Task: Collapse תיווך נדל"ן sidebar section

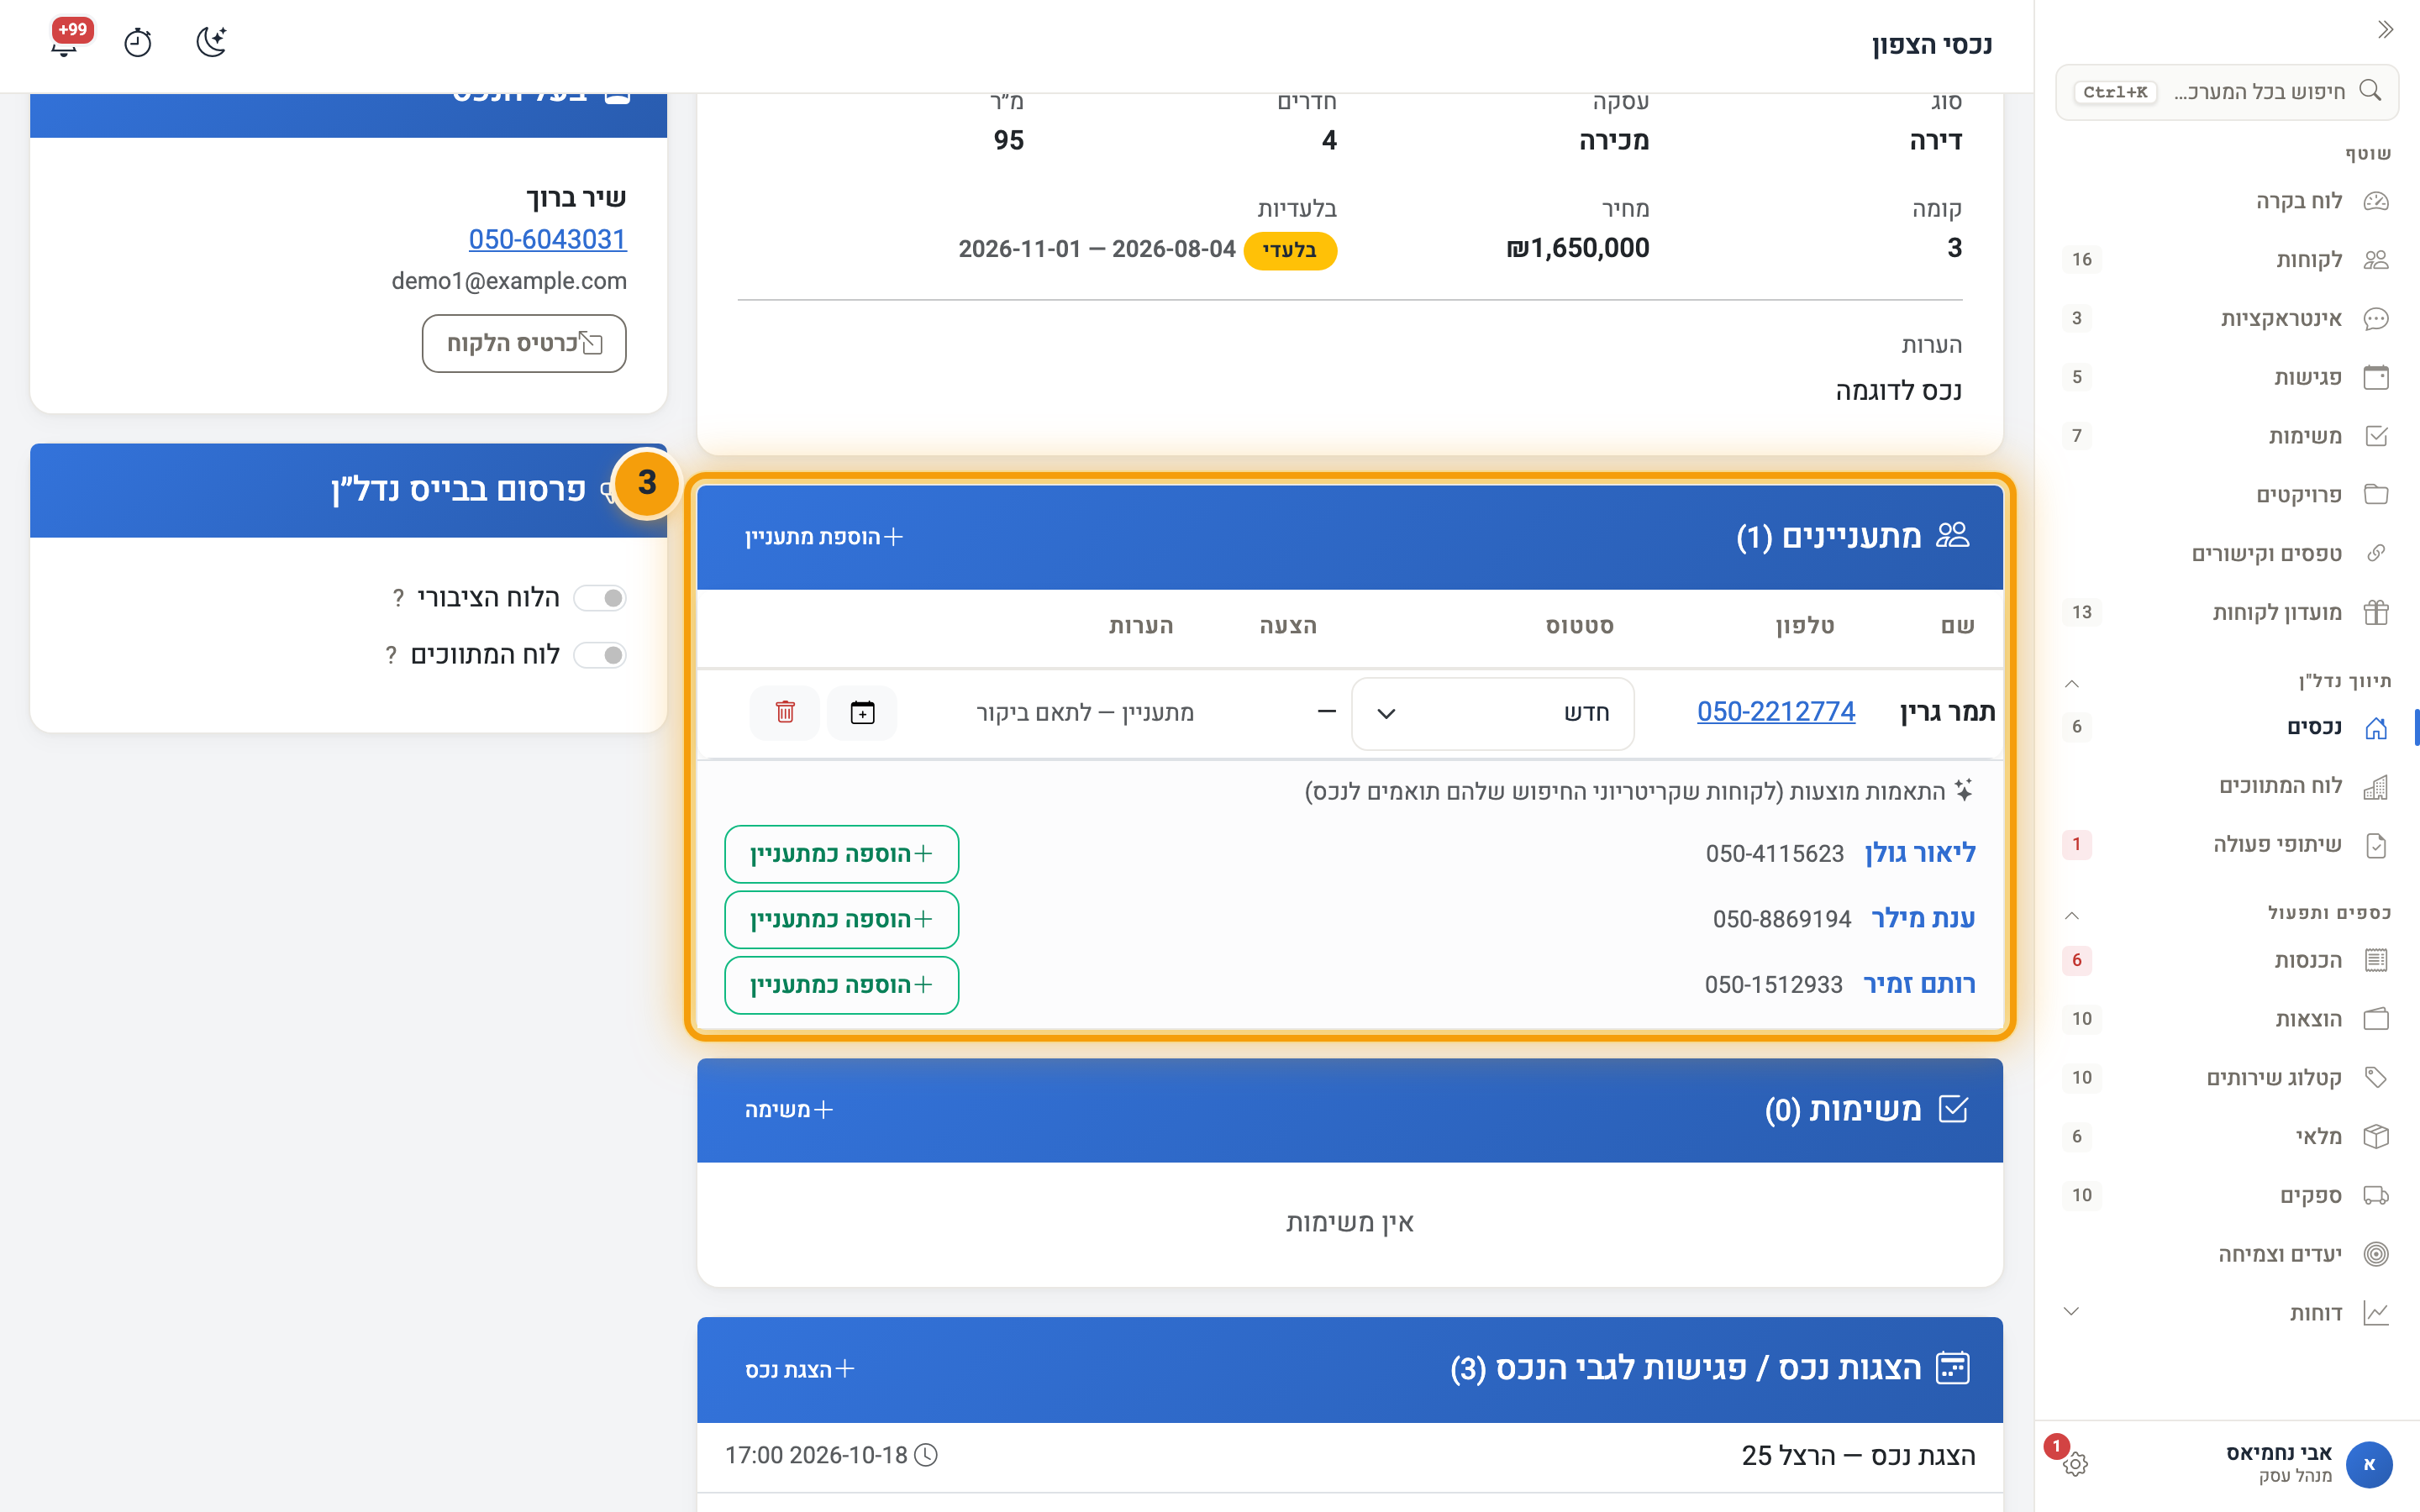Action: click(x=2071, y=683)
